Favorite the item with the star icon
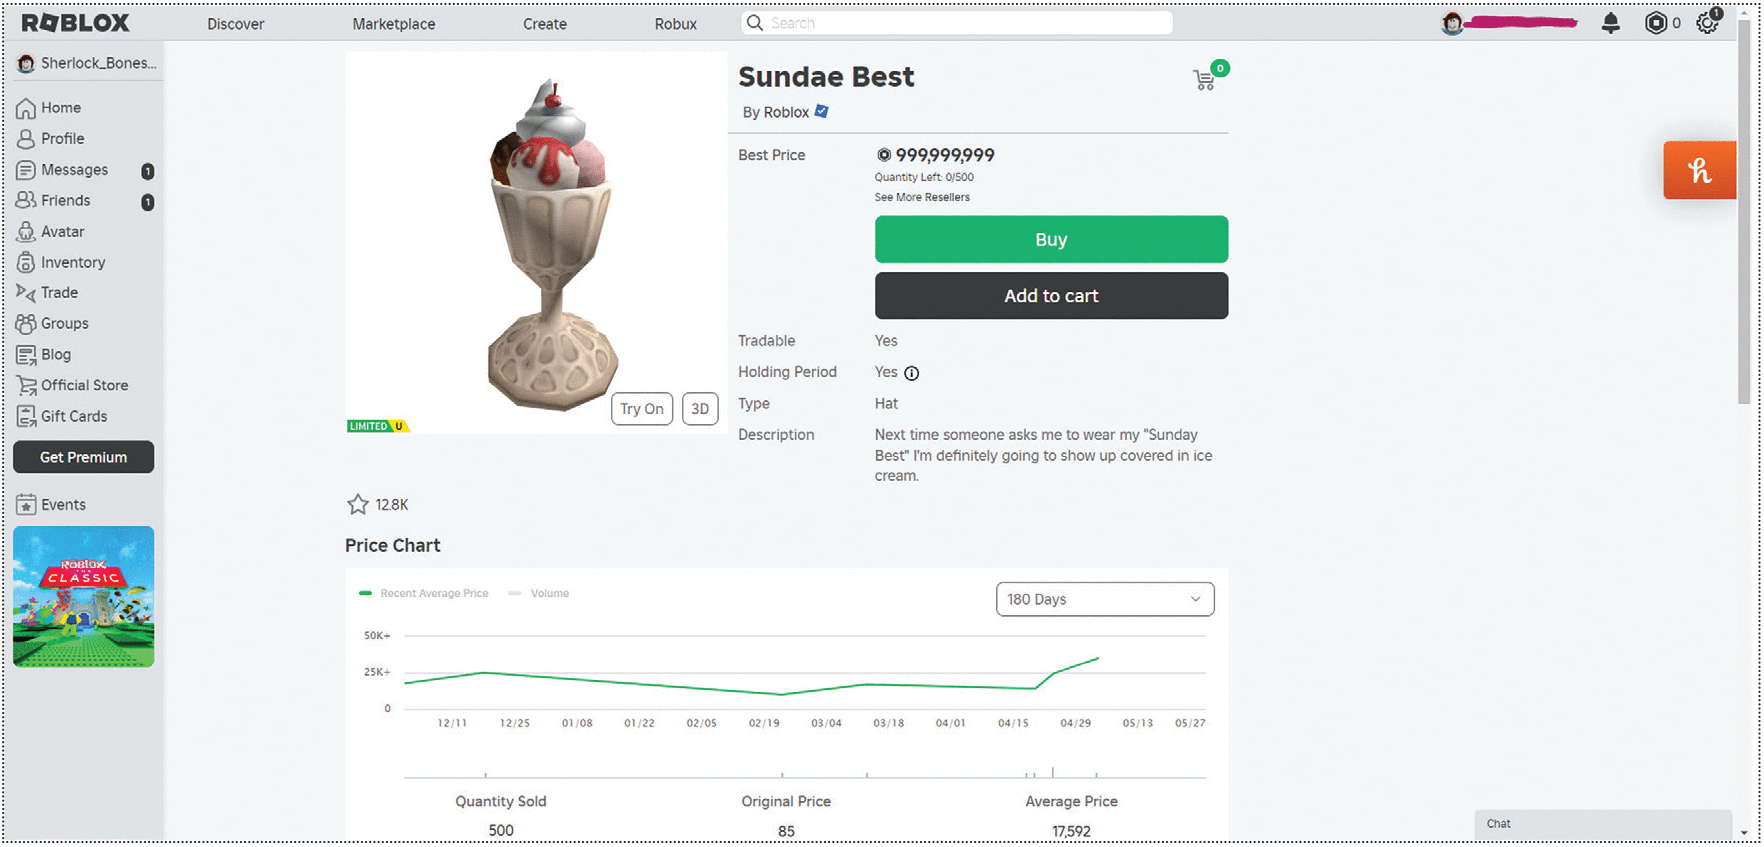 (x=358, y=505)
